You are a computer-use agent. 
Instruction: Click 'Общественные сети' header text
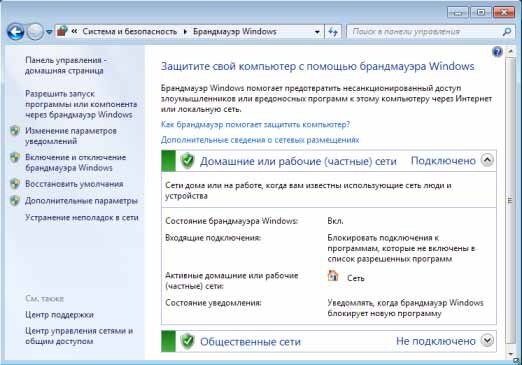(250, 342)
